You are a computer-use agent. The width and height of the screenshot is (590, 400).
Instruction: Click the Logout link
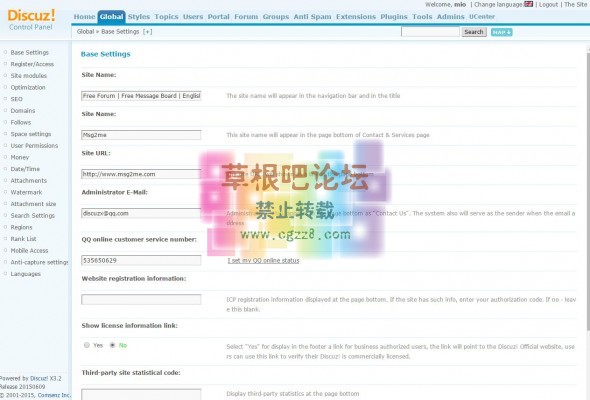click(549, 5)
